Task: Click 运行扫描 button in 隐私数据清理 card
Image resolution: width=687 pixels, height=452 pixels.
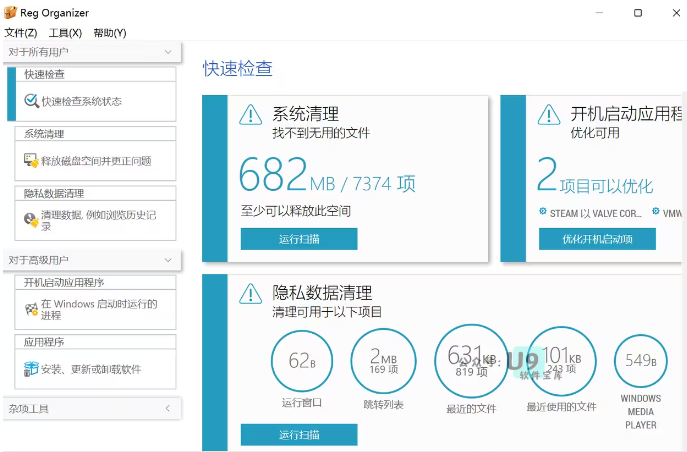Action: [299, 435]
